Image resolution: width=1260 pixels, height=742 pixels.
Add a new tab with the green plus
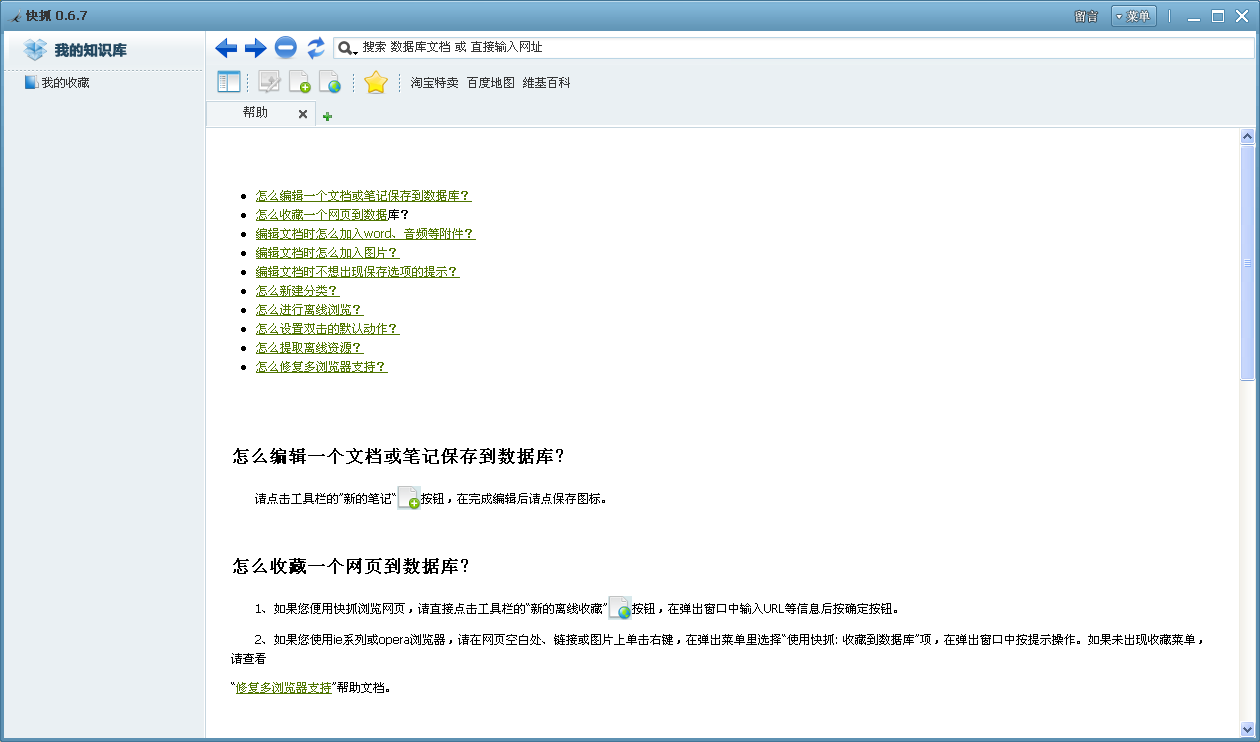coord(327,116)
